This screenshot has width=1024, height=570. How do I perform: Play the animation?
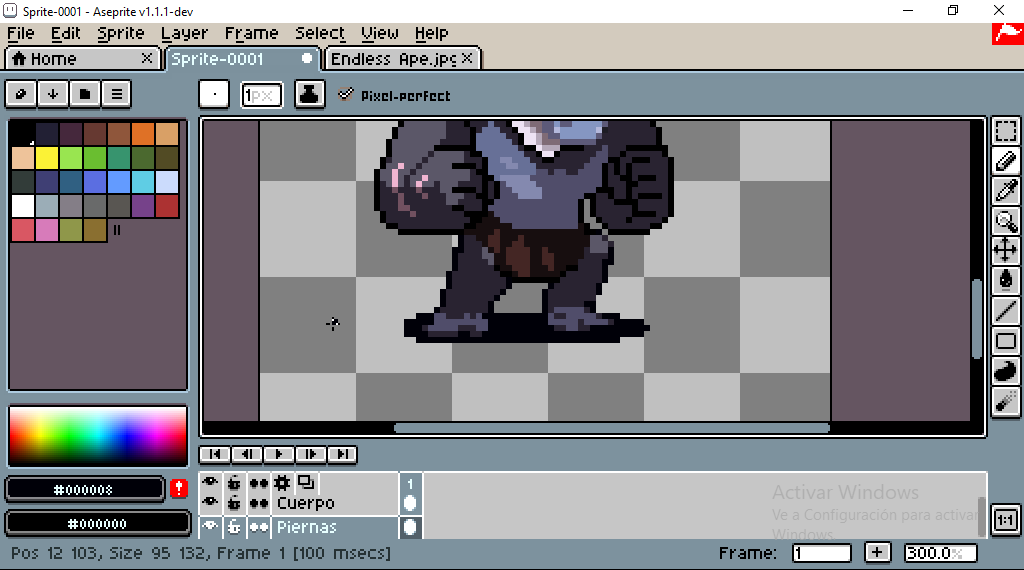coord(279,454)
